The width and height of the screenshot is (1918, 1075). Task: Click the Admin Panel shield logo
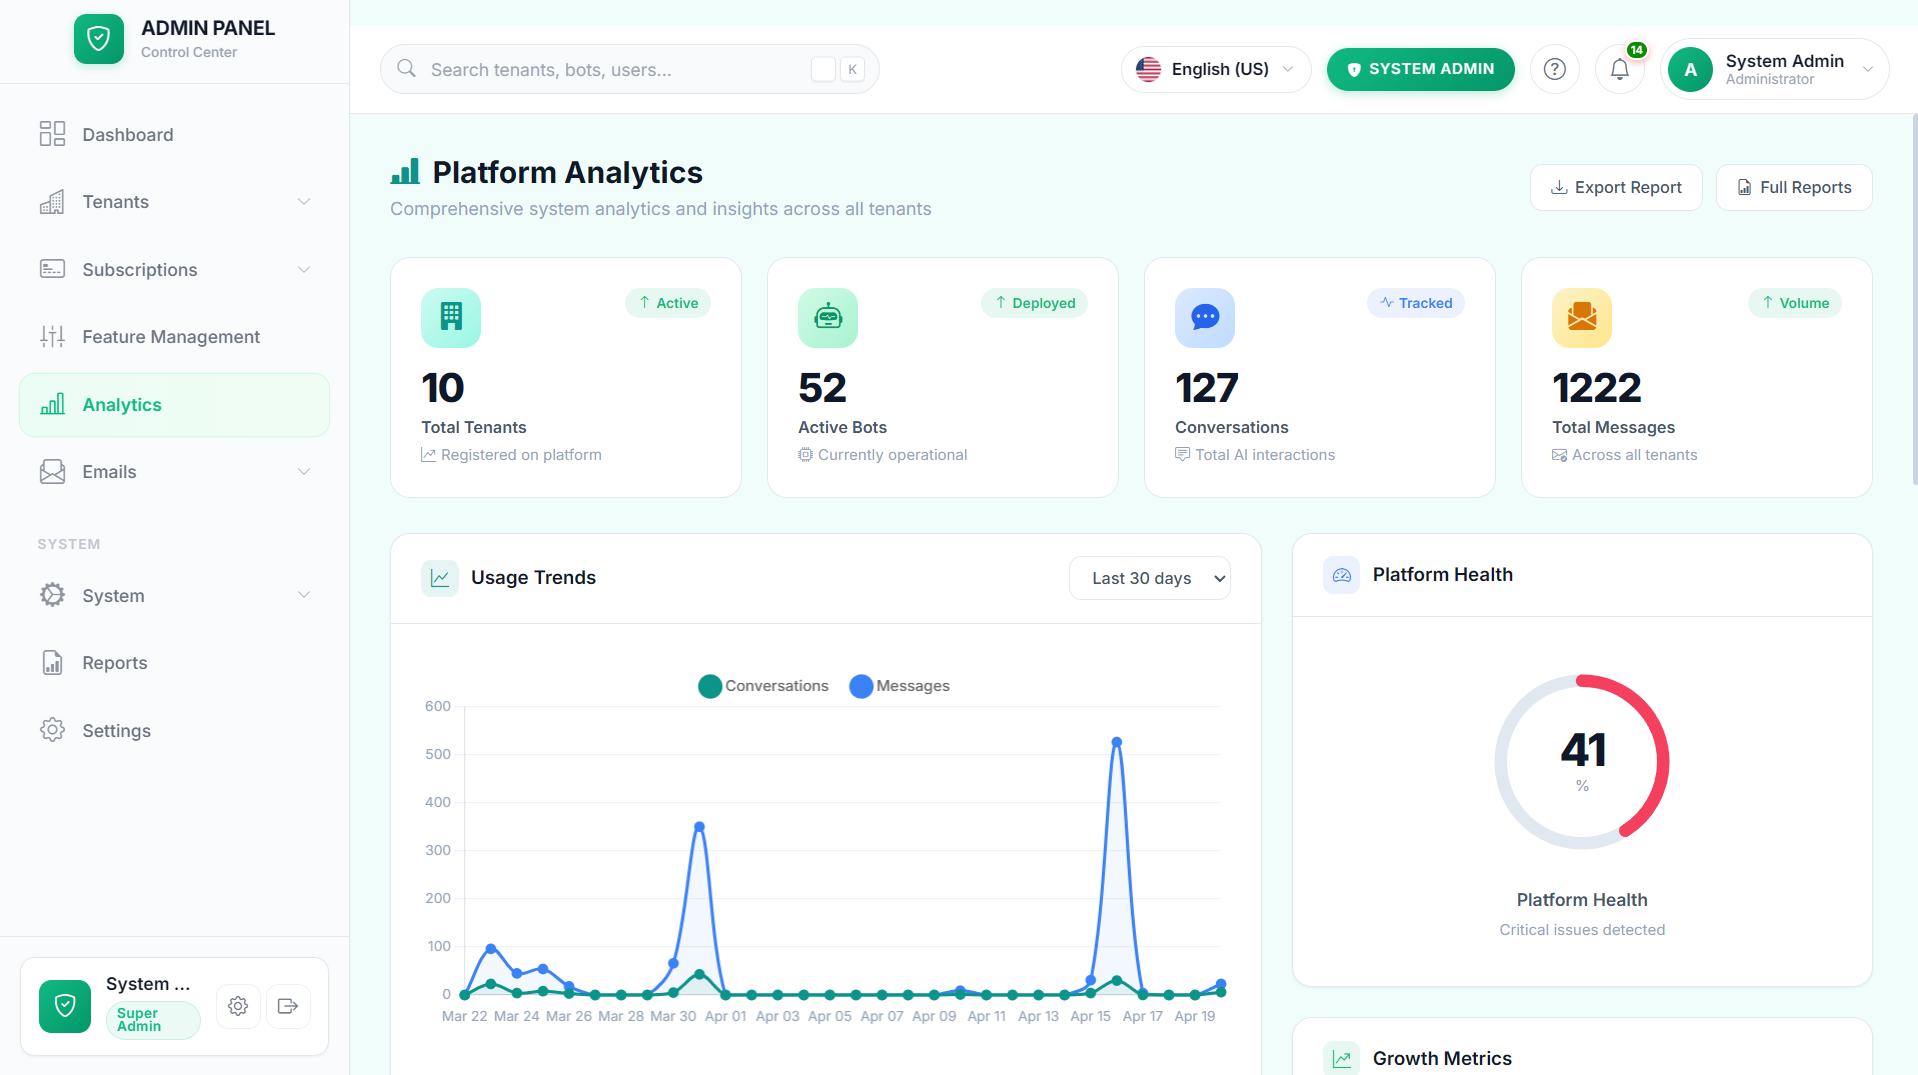click(99, 39)
